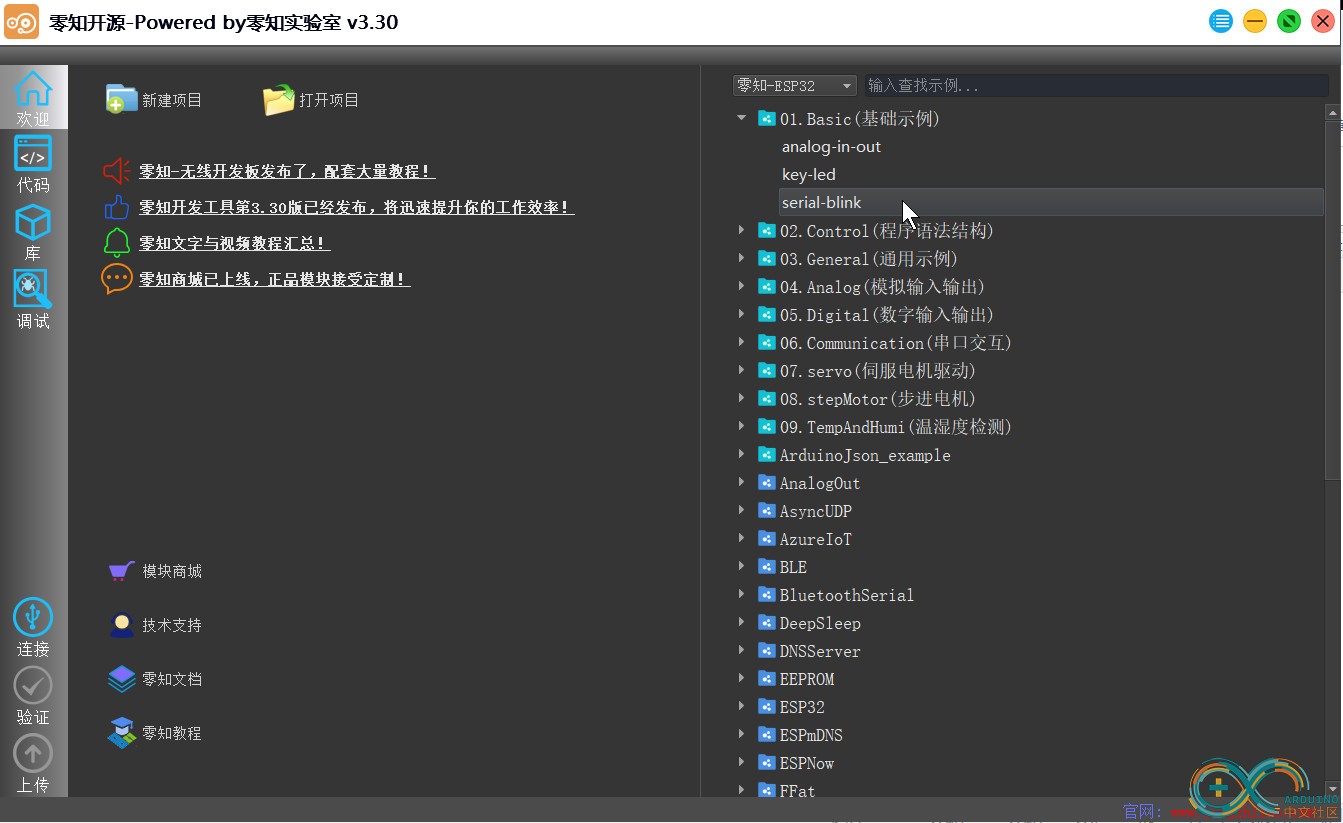Click the 输入查找示例 search field
The width and height of the screenshot is (1343, 823).
pos(1096,86)
